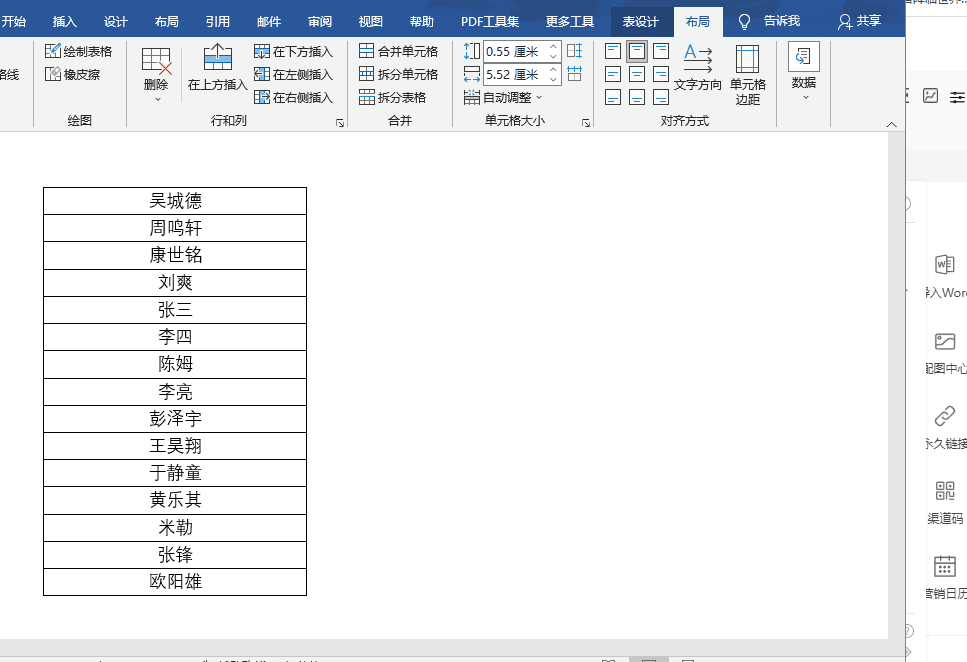Select bottom-left cell alignment option

[611, 97]
